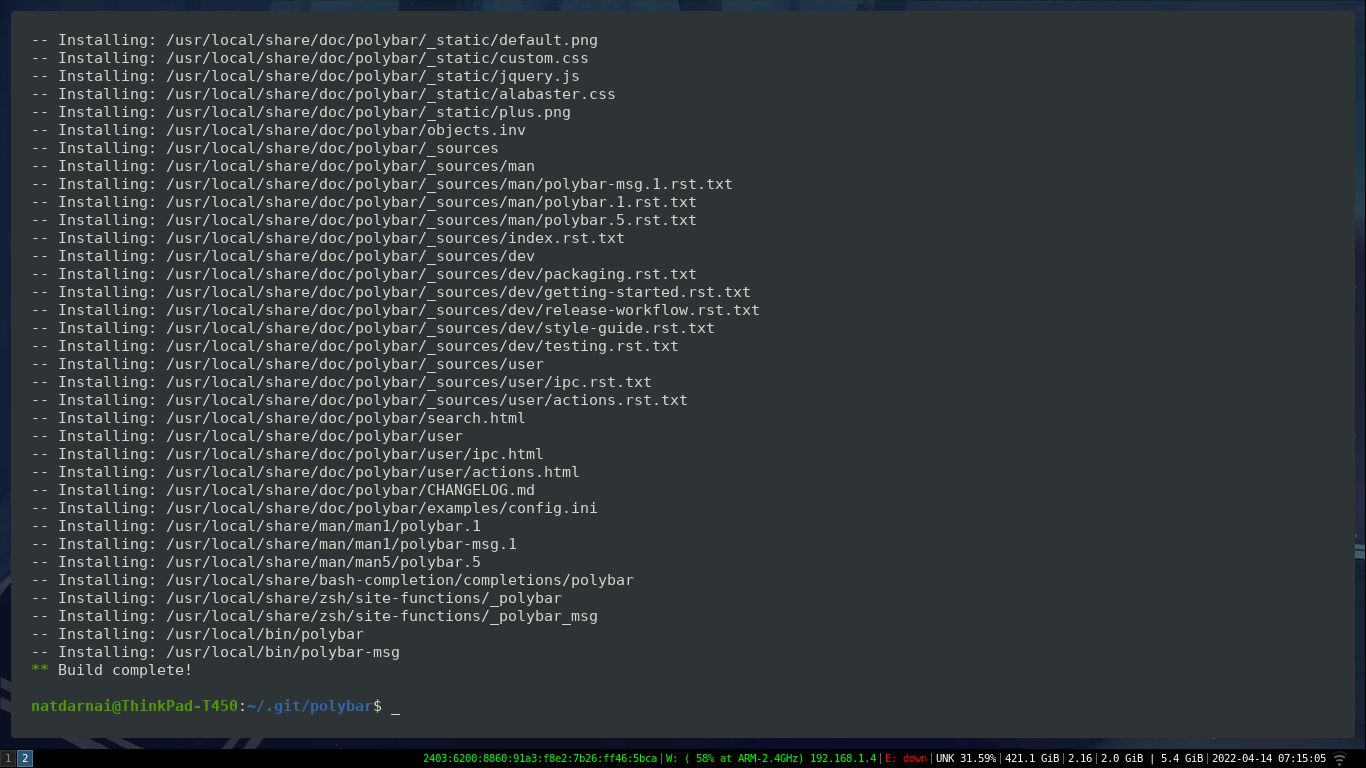The image size is (1366, 768).
Task: Click the objects.inv install line
Action: click(278, 130)
